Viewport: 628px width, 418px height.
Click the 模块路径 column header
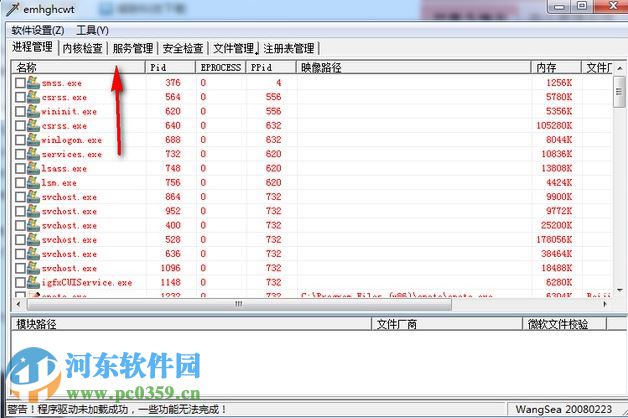[191, 324]
